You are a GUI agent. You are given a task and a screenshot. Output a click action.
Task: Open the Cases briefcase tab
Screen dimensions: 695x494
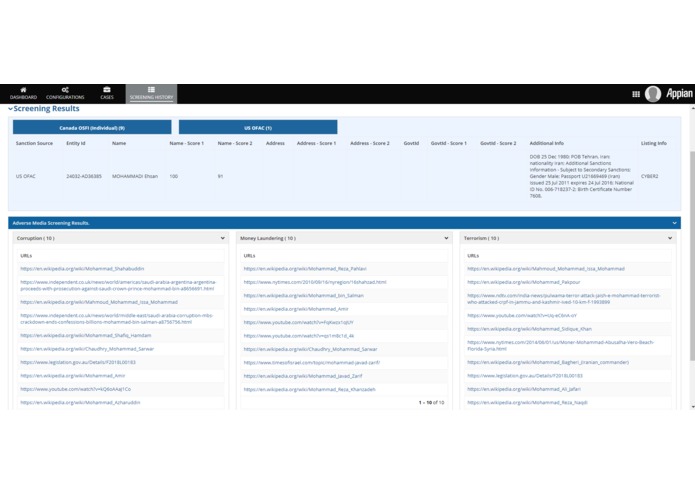click(107, 93)
